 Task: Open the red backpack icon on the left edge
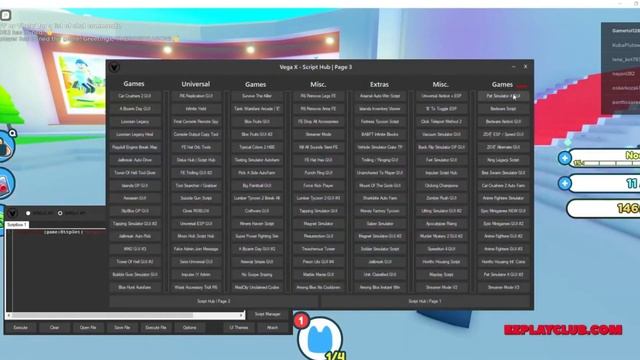(x=6, y=183)
